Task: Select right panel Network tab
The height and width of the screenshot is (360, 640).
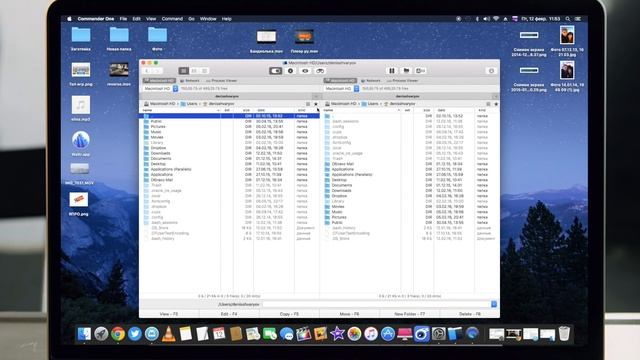Action: tap(371, 80)
